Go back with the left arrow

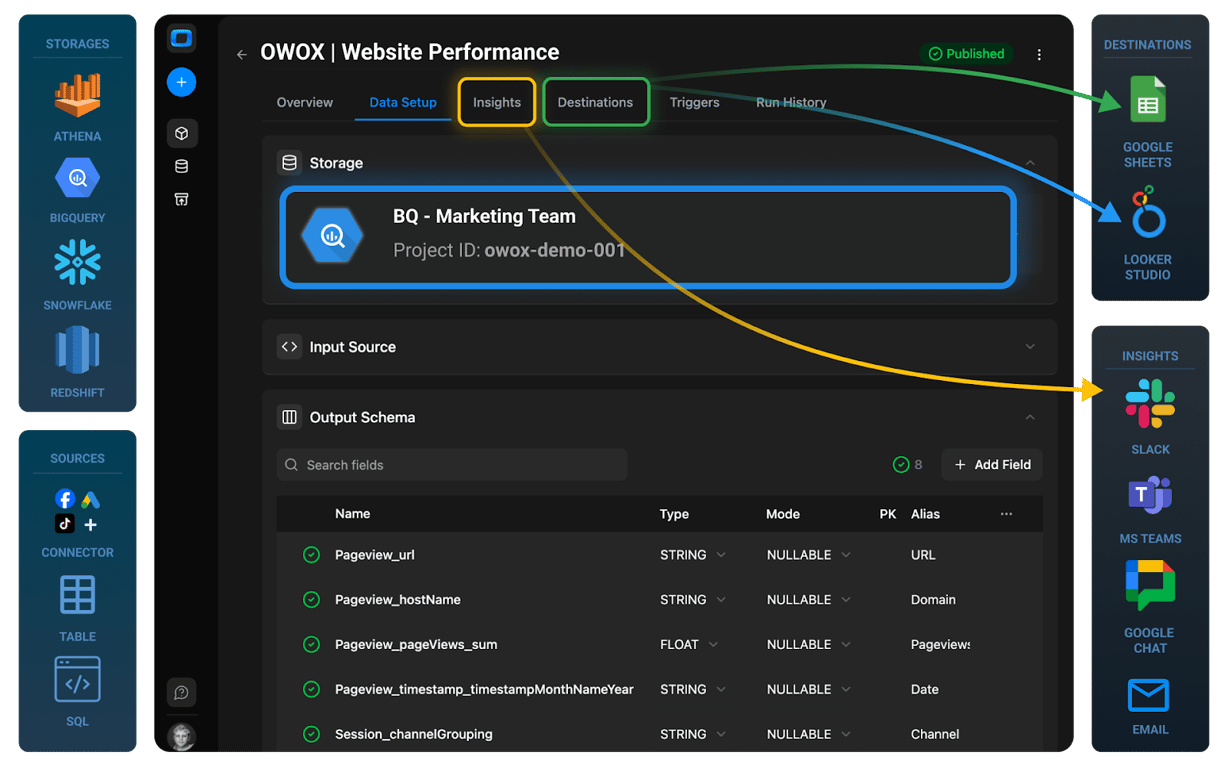[241, 54]
